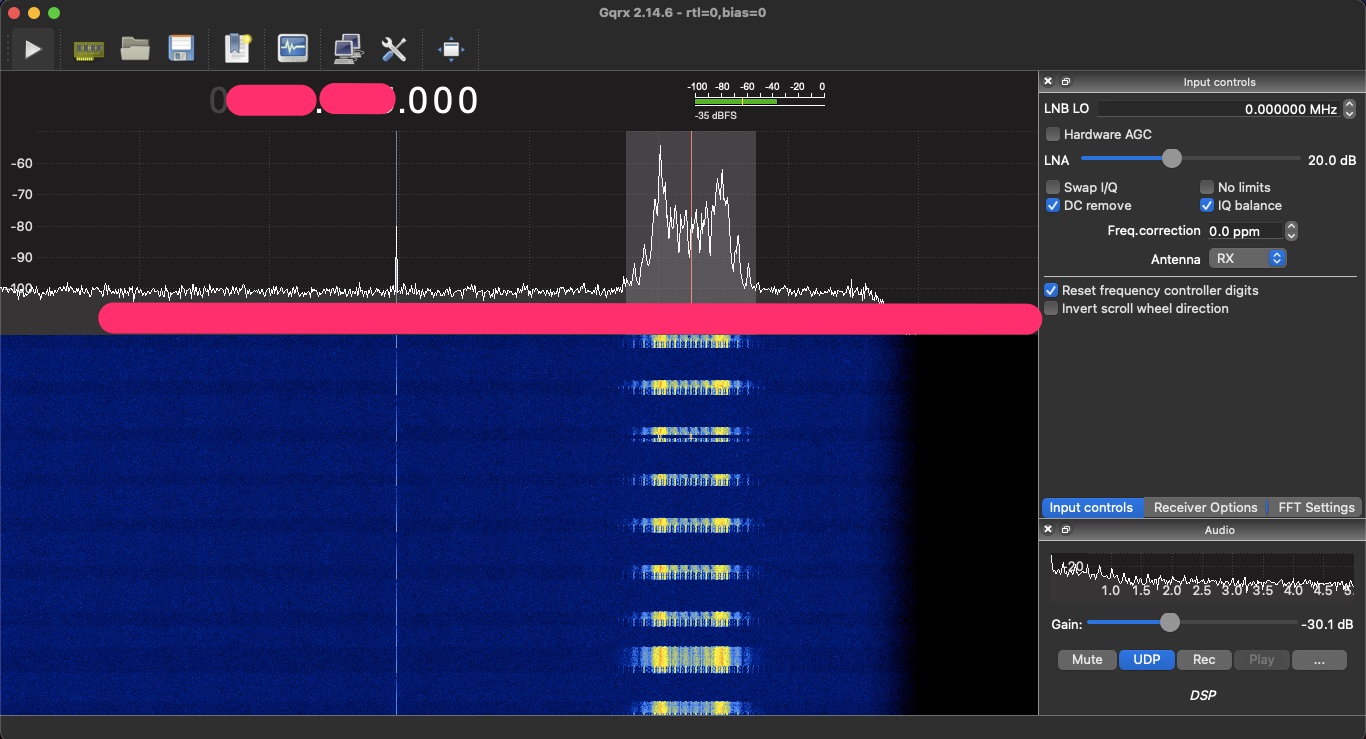Save settings with the floppy disk icon
This screenshot has height=739, width=1366.
[181, 48]
